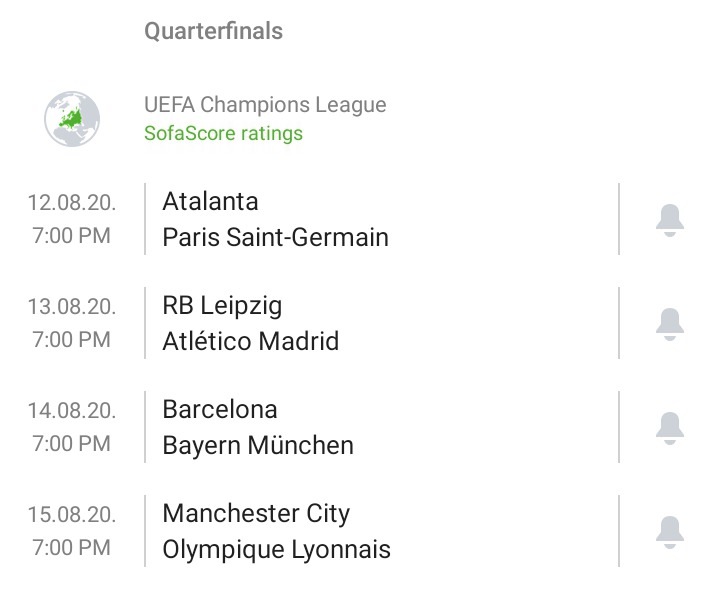
Task: Toggle bell for Manchester City vs Lyonnais
Action: point(669,531)
